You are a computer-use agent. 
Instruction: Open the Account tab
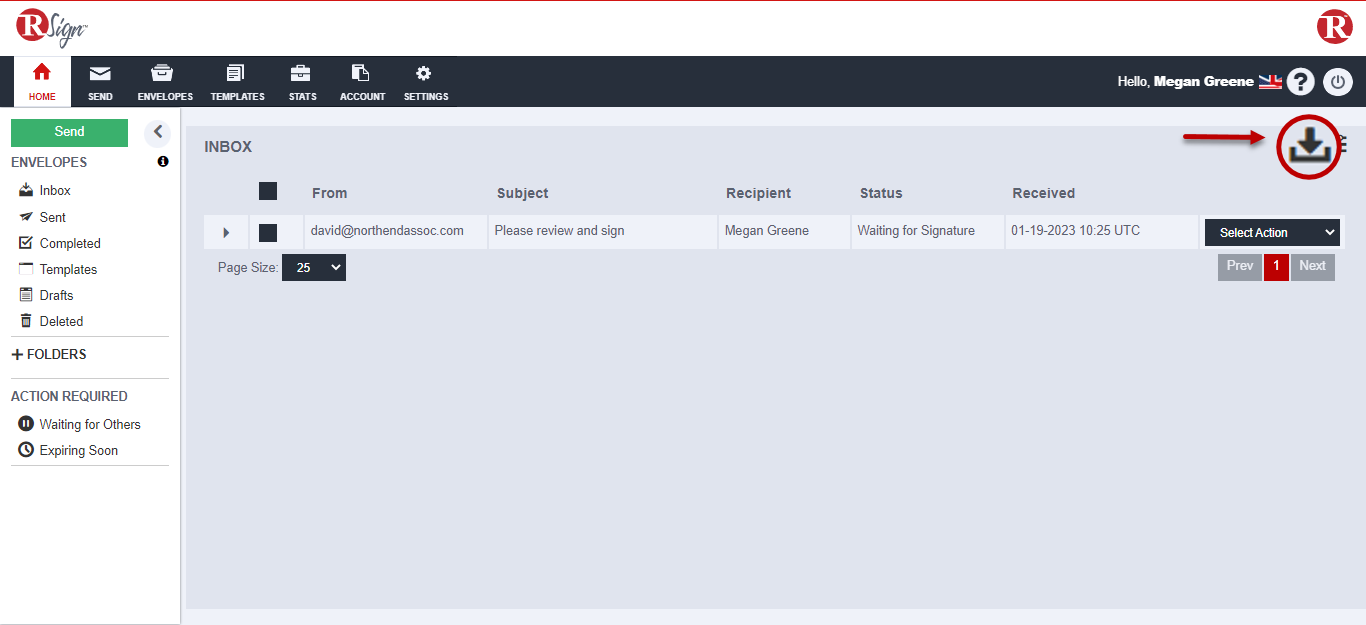362,82
